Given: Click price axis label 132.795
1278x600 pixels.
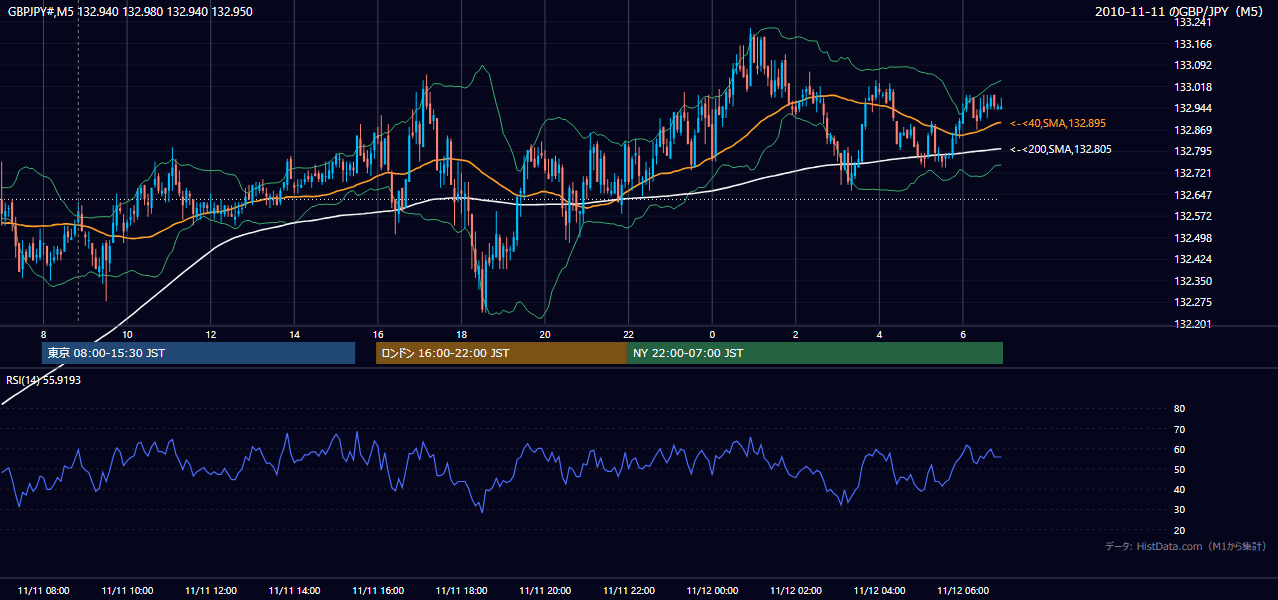Looking at the screenshot, I should [1194, 151].
